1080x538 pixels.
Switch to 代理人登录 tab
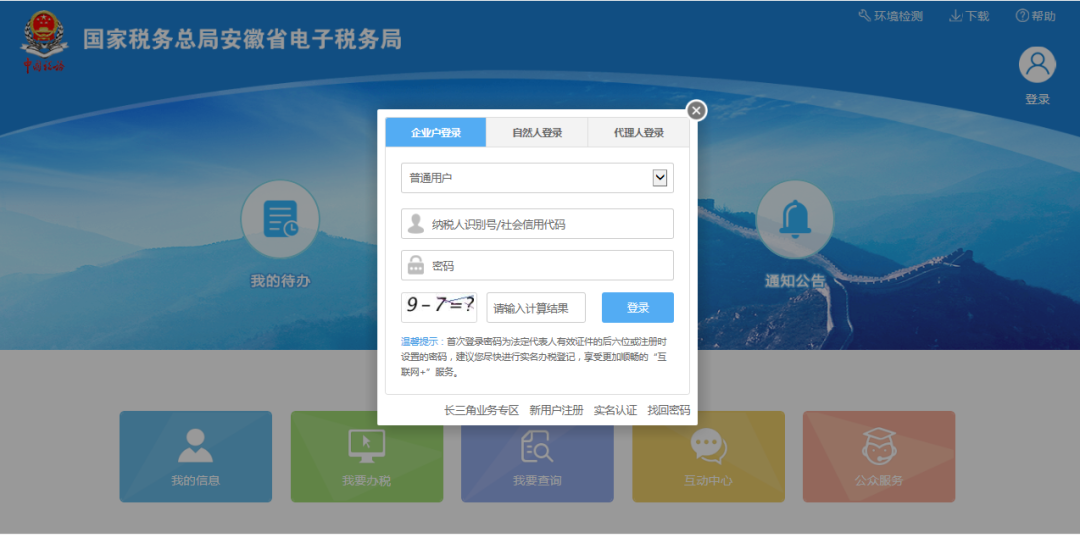[638, 132]
